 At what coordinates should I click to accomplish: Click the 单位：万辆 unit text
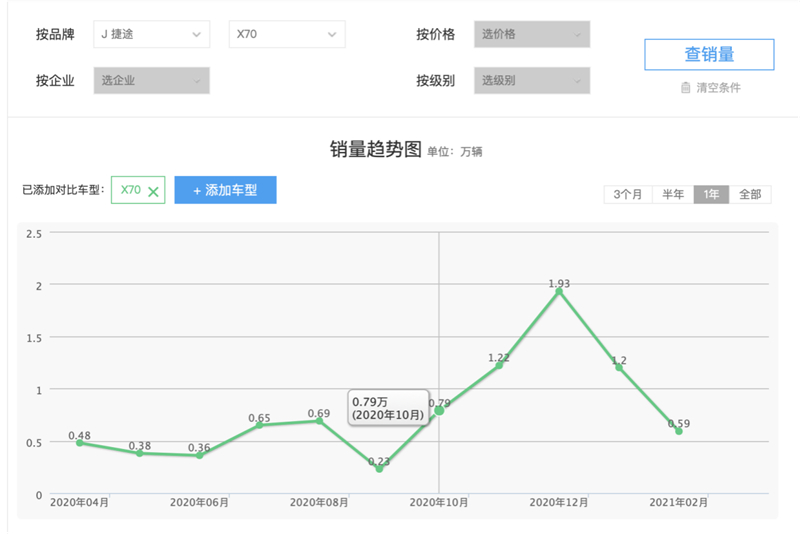[455, 151]
